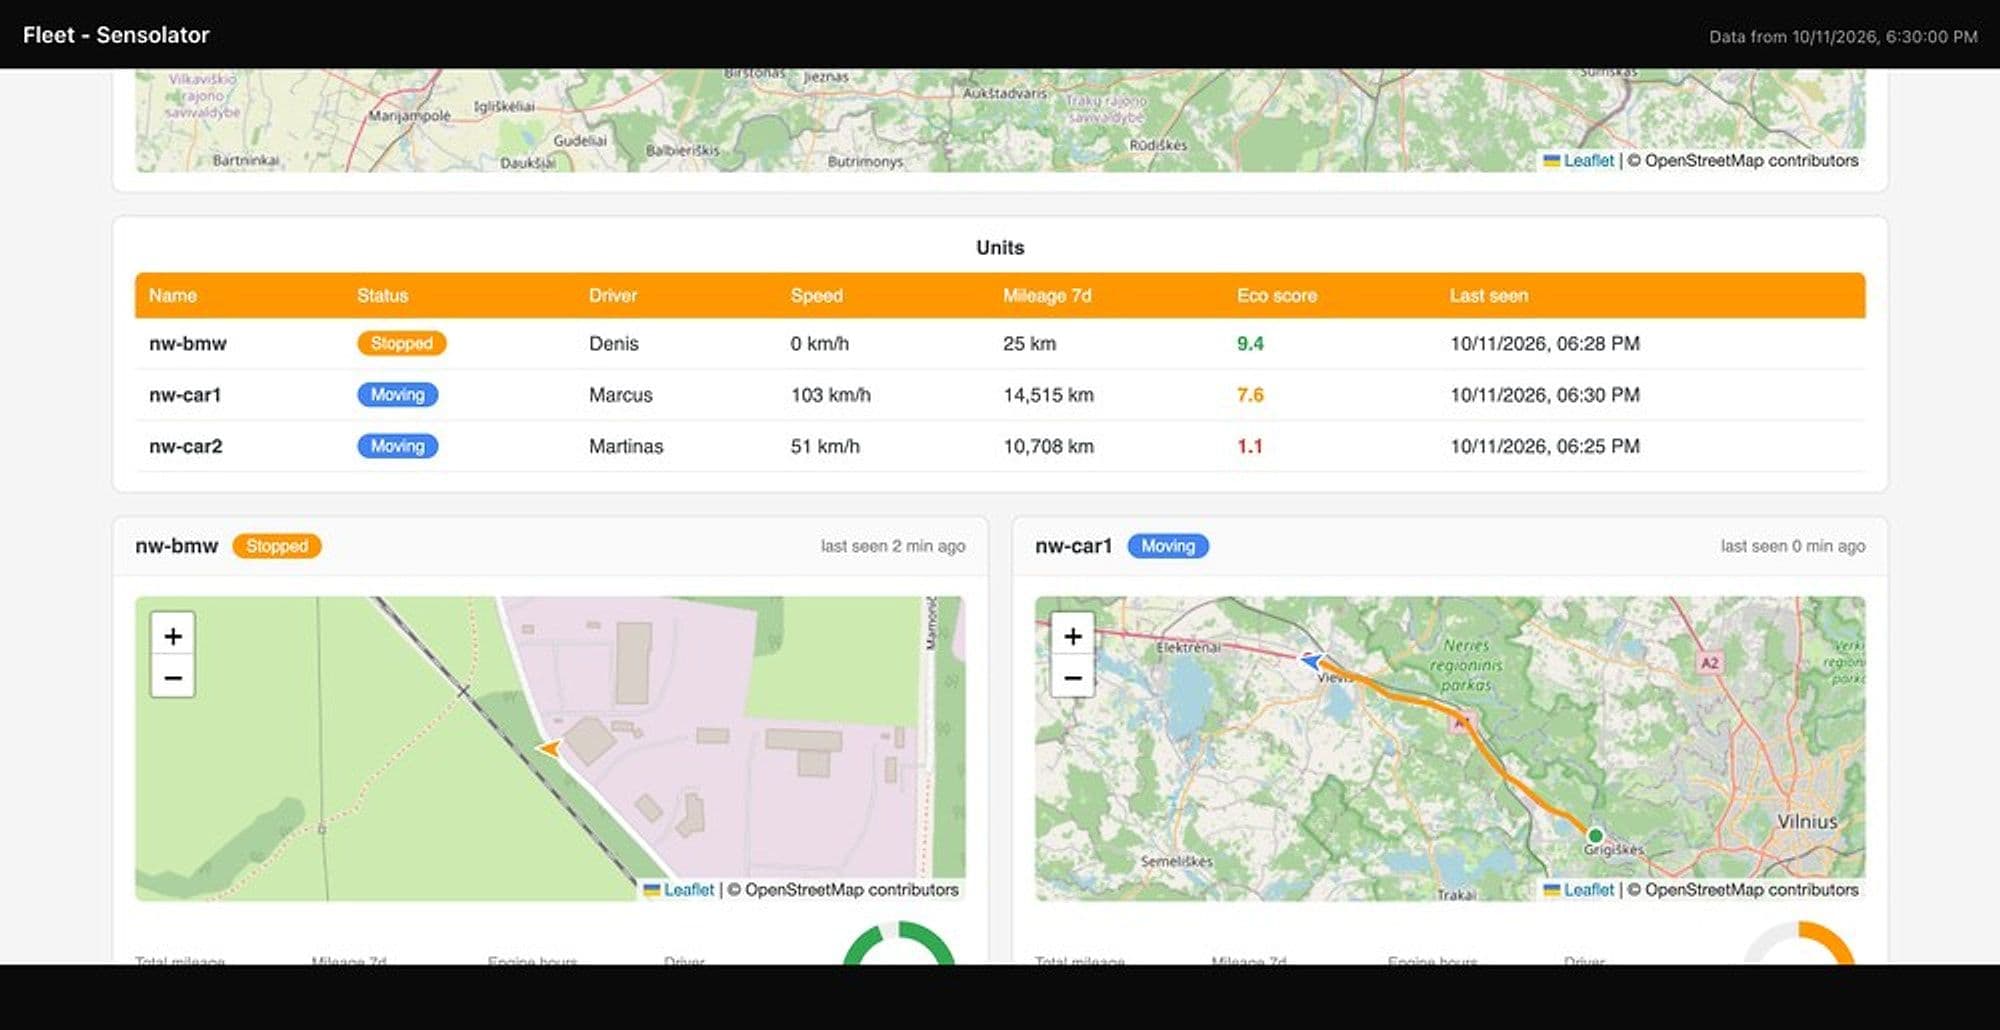Click the Driver column header
This screenshot has height=1030, width=2000.
(x=612, y=296)
